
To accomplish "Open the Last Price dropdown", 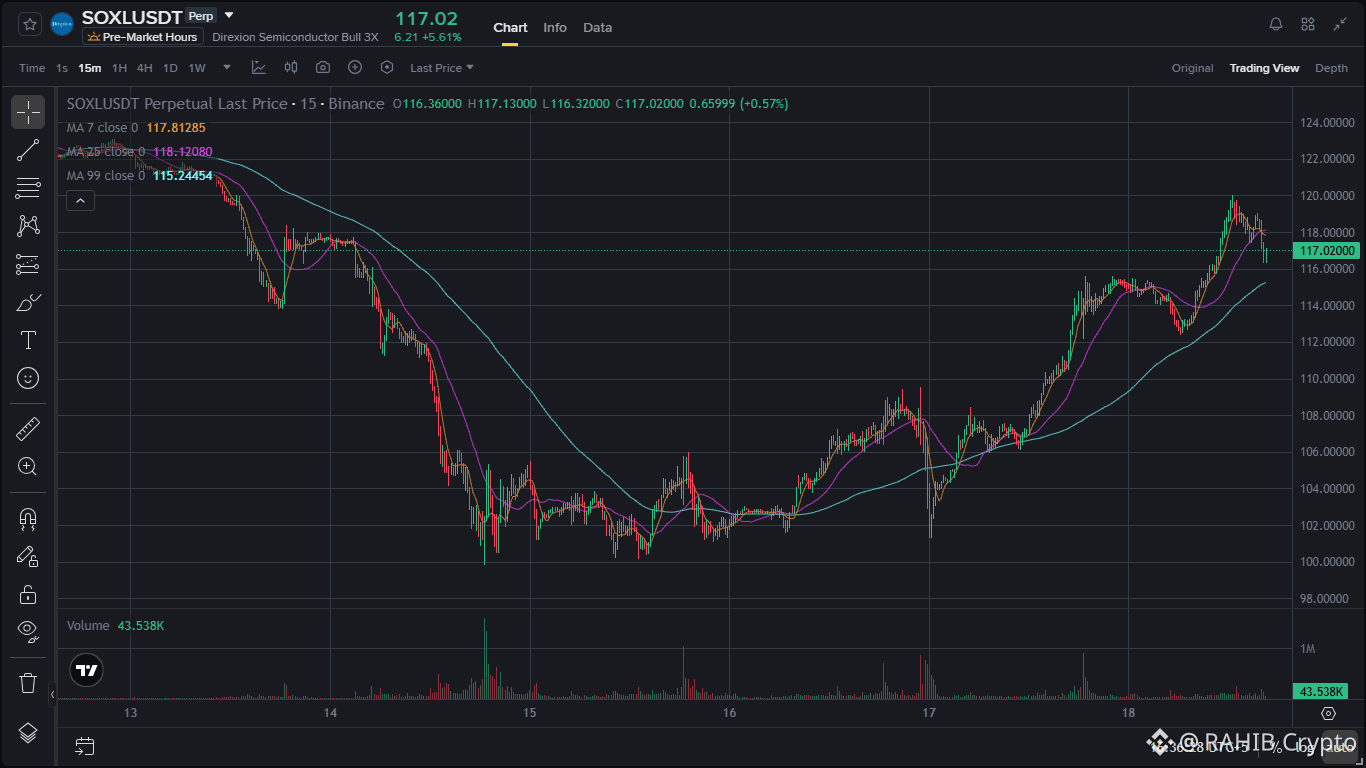I will (442, 68).
